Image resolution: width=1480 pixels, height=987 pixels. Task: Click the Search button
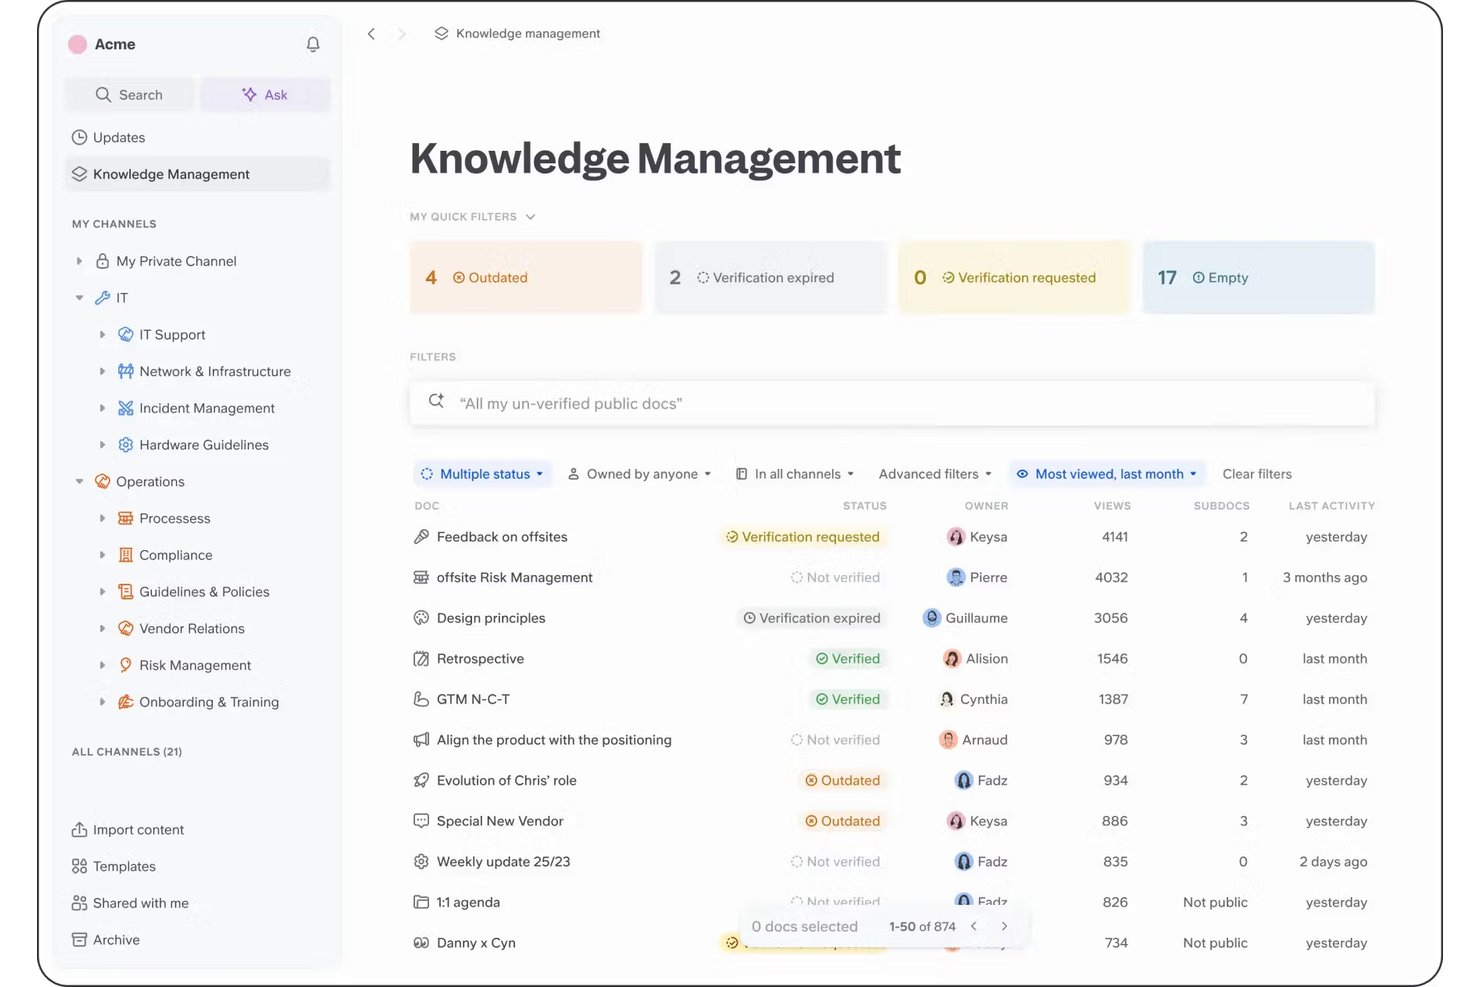pos(130,95)
